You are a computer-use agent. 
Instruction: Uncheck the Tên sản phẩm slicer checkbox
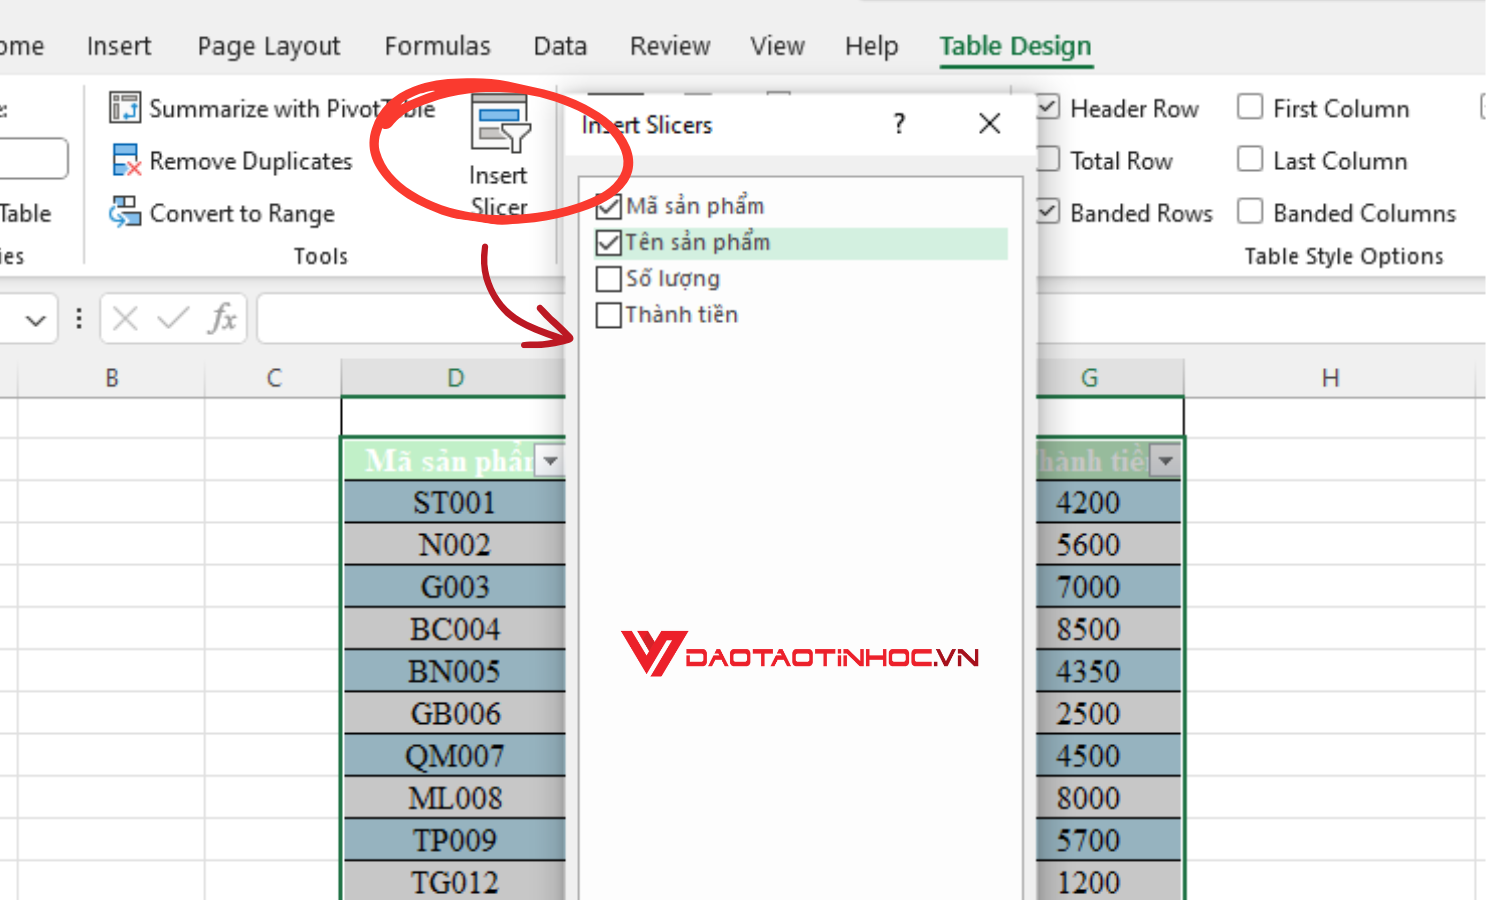click(608, 242)
